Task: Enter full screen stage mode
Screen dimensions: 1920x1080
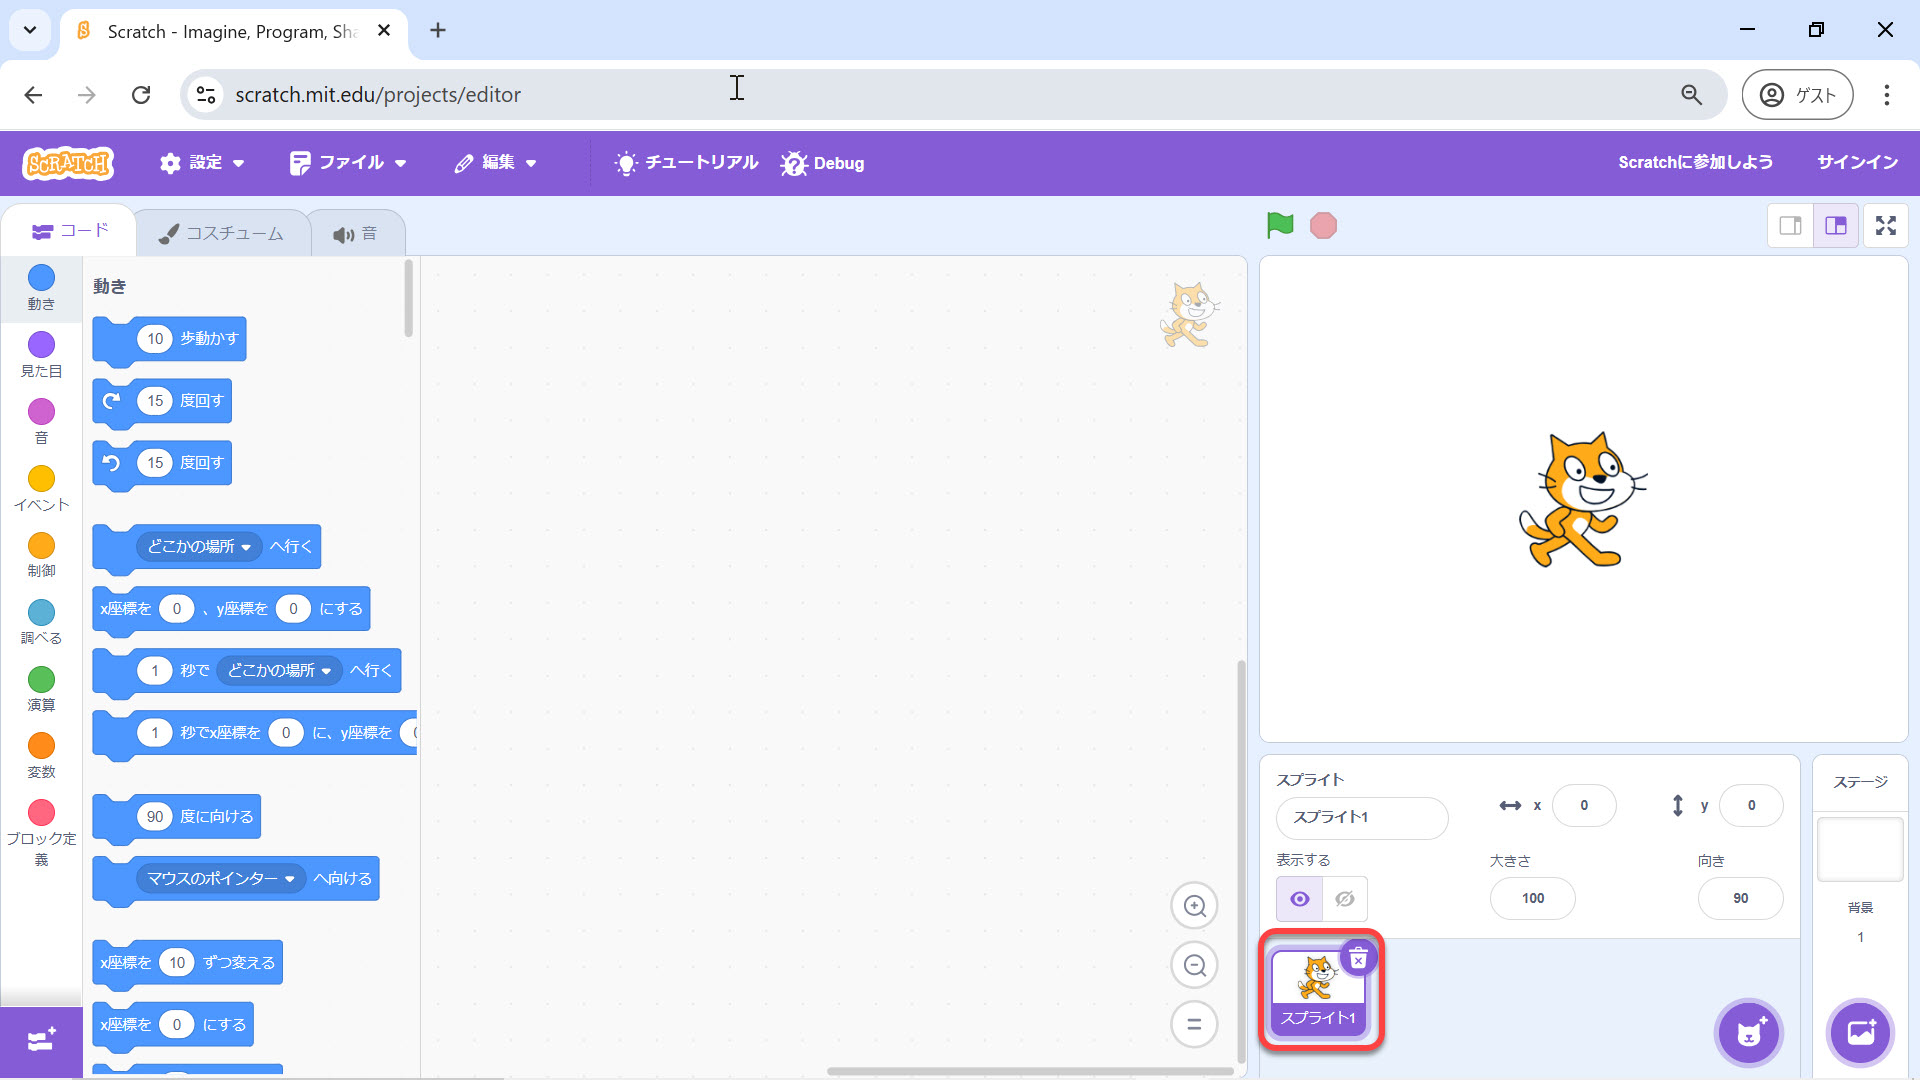Action: pos(1886,226)
